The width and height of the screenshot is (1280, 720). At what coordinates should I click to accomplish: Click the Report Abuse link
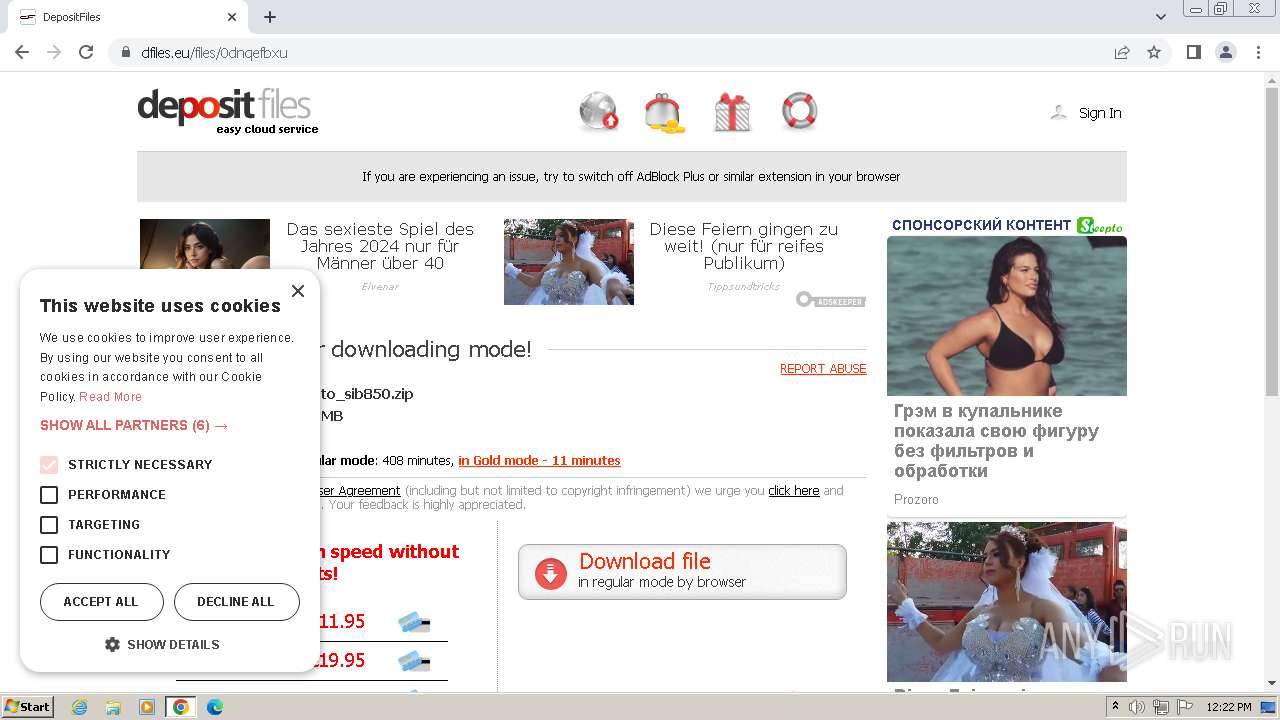click(823, 369)
